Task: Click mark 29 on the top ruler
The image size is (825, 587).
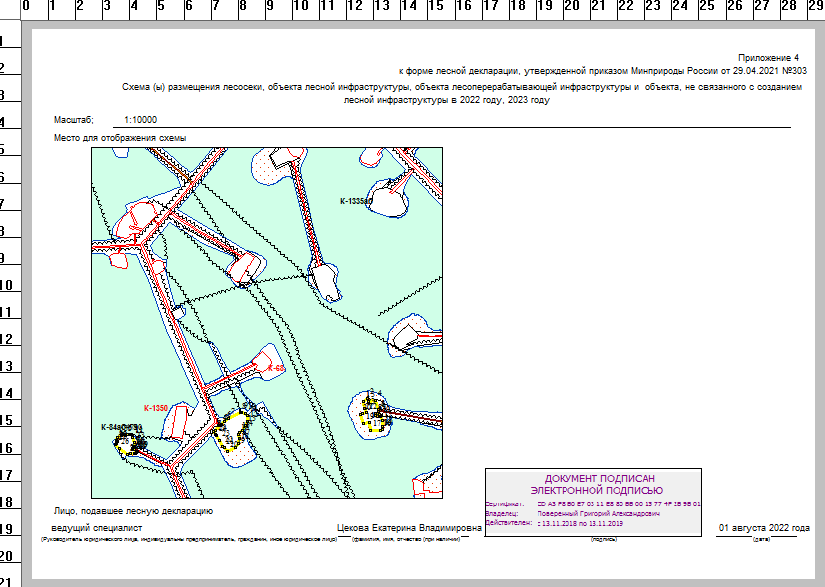Action: tap(815, 7)
